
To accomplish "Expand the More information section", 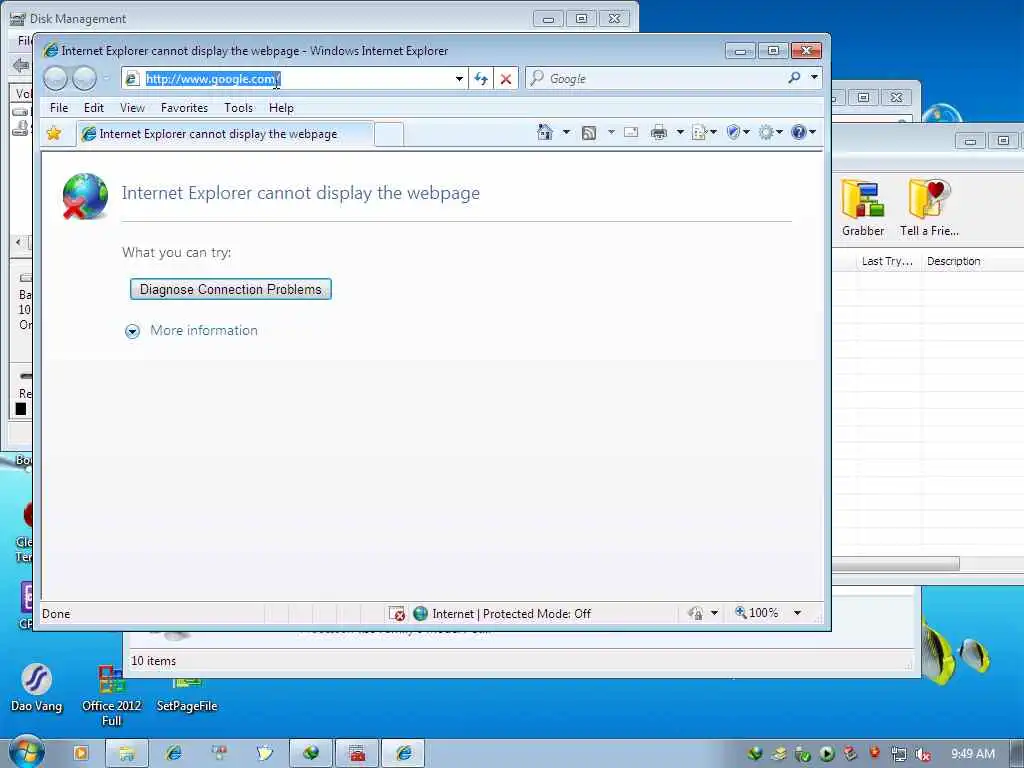I will (132, 331).
